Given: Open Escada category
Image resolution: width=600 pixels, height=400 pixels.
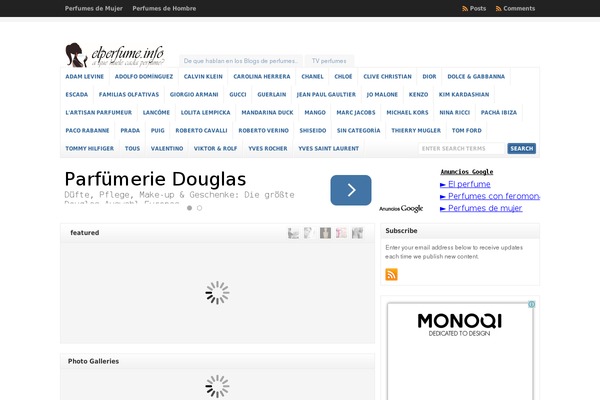Looking at the screenshot, I should 77,95.
